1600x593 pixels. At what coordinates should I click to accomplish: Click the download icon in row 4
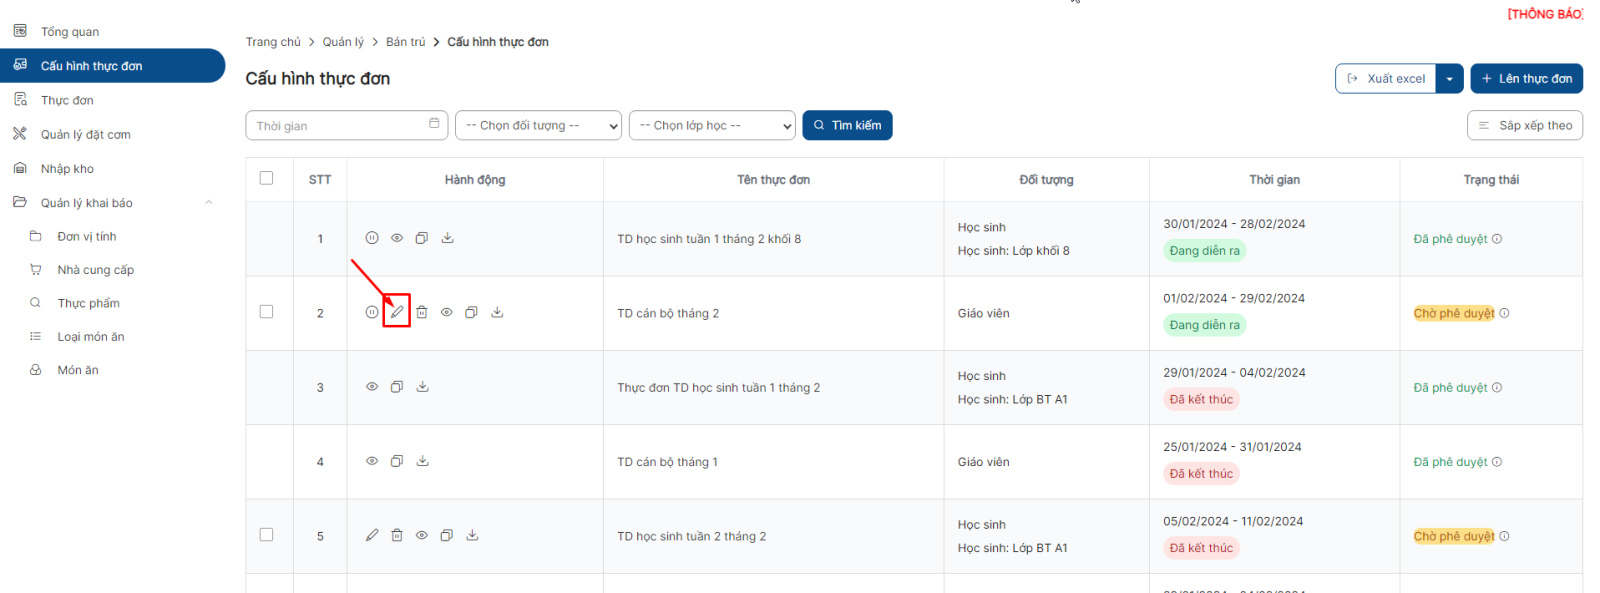click(423, 461)
